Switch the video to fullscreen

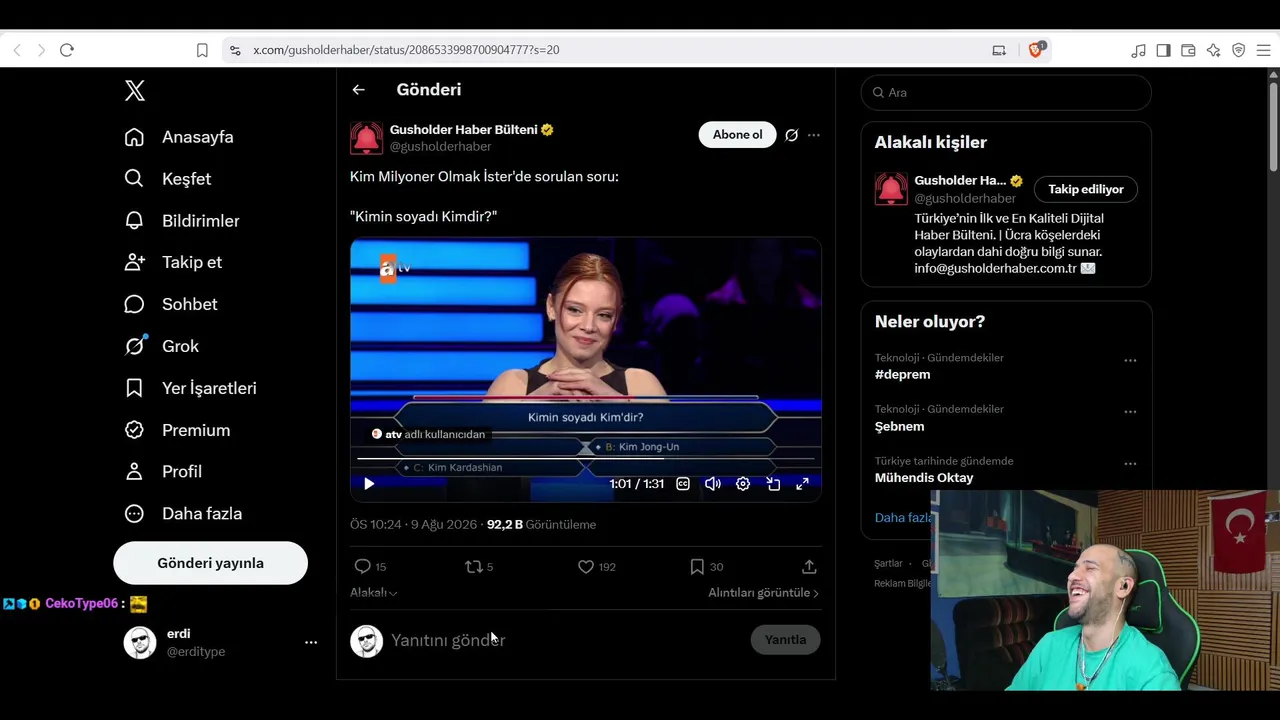802,484
